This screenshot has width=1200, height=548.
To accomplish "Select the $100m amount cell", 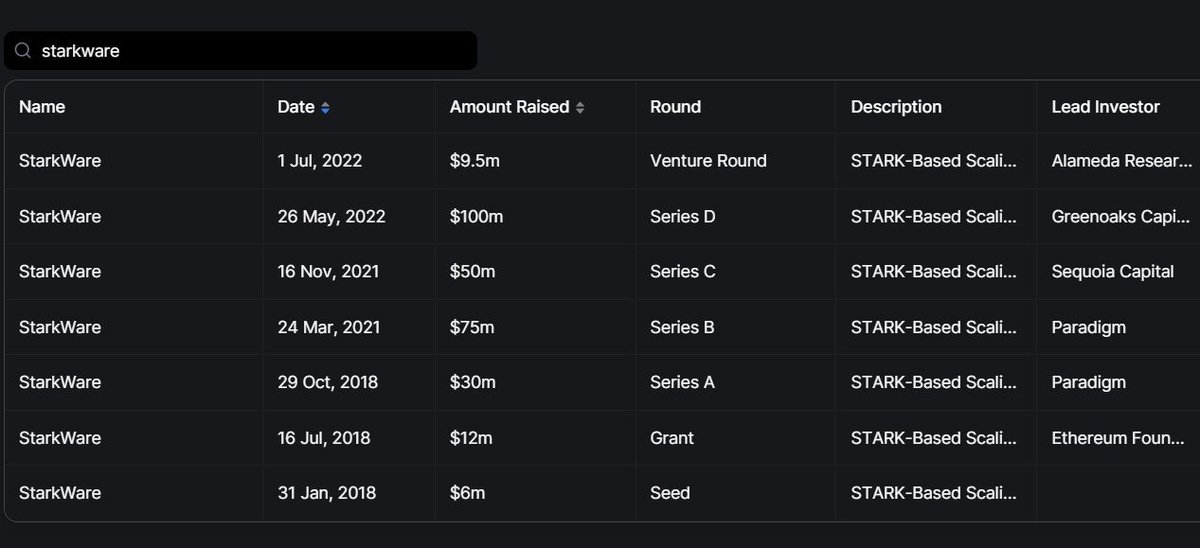I will [477, 216].
